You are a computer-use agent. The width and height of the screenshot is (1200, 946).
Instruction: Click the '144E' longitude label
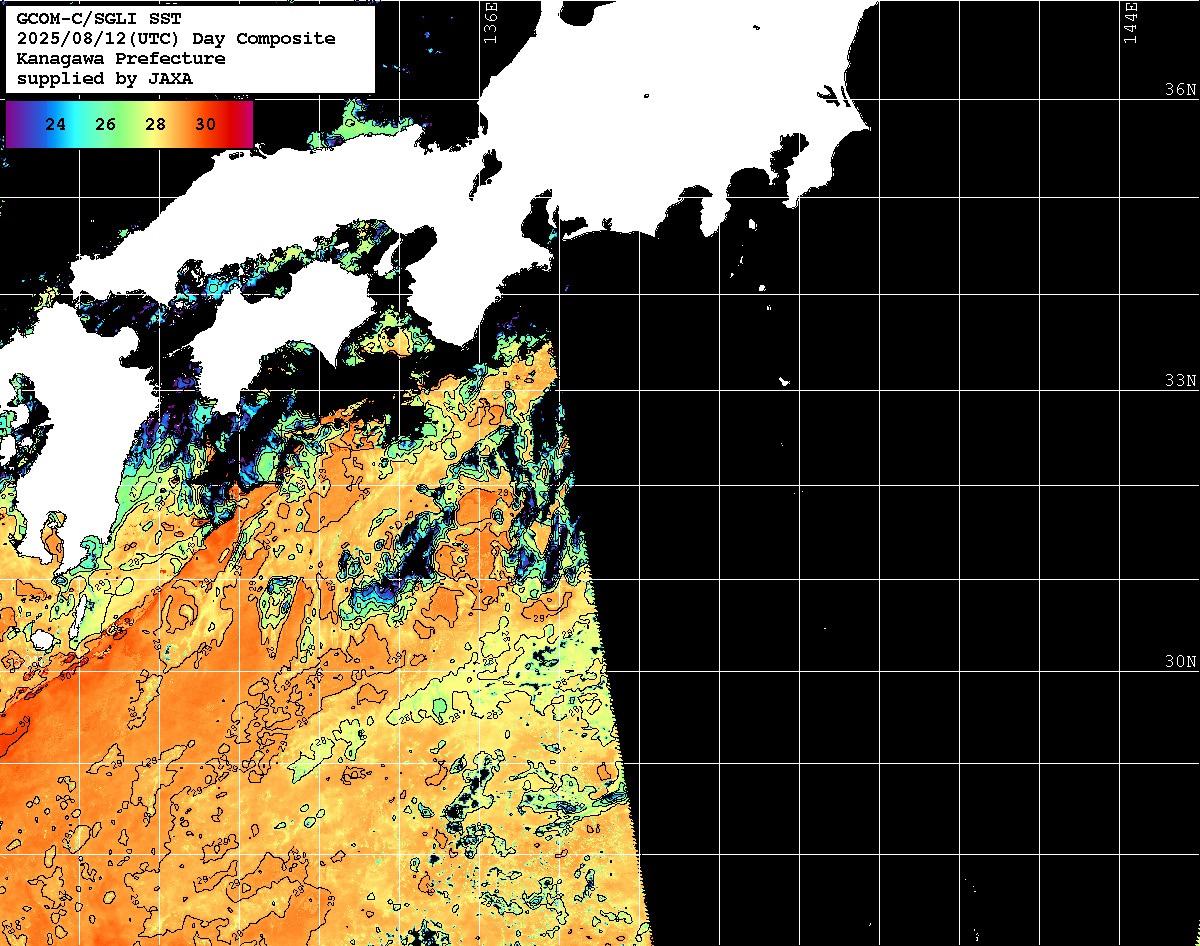pos(1131,23)
